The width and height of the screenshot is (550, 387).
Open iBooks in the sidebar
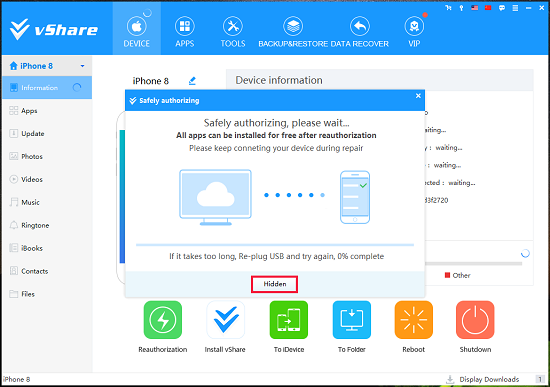point(47,248)
